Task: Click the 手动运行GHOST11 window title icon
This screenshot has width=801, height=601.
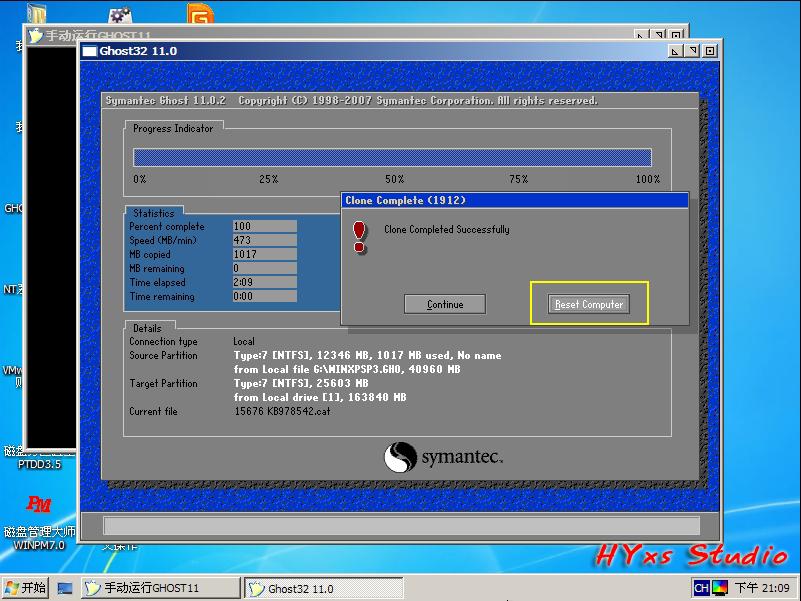Action: click(36, 36)
